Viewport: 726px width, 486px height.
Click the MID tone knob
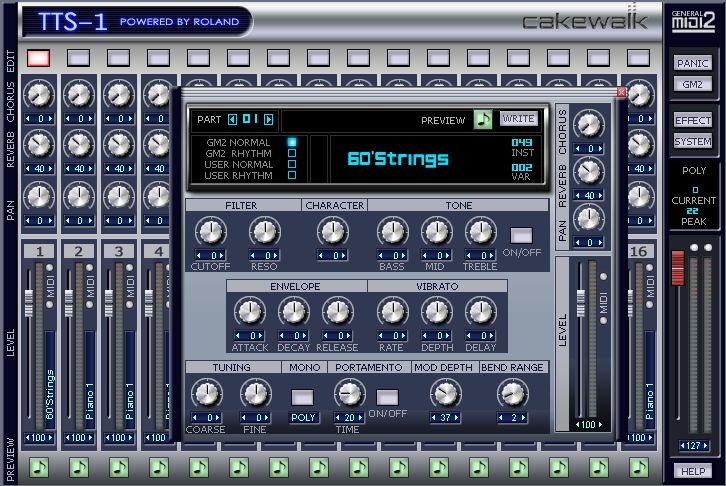[437, 231]
